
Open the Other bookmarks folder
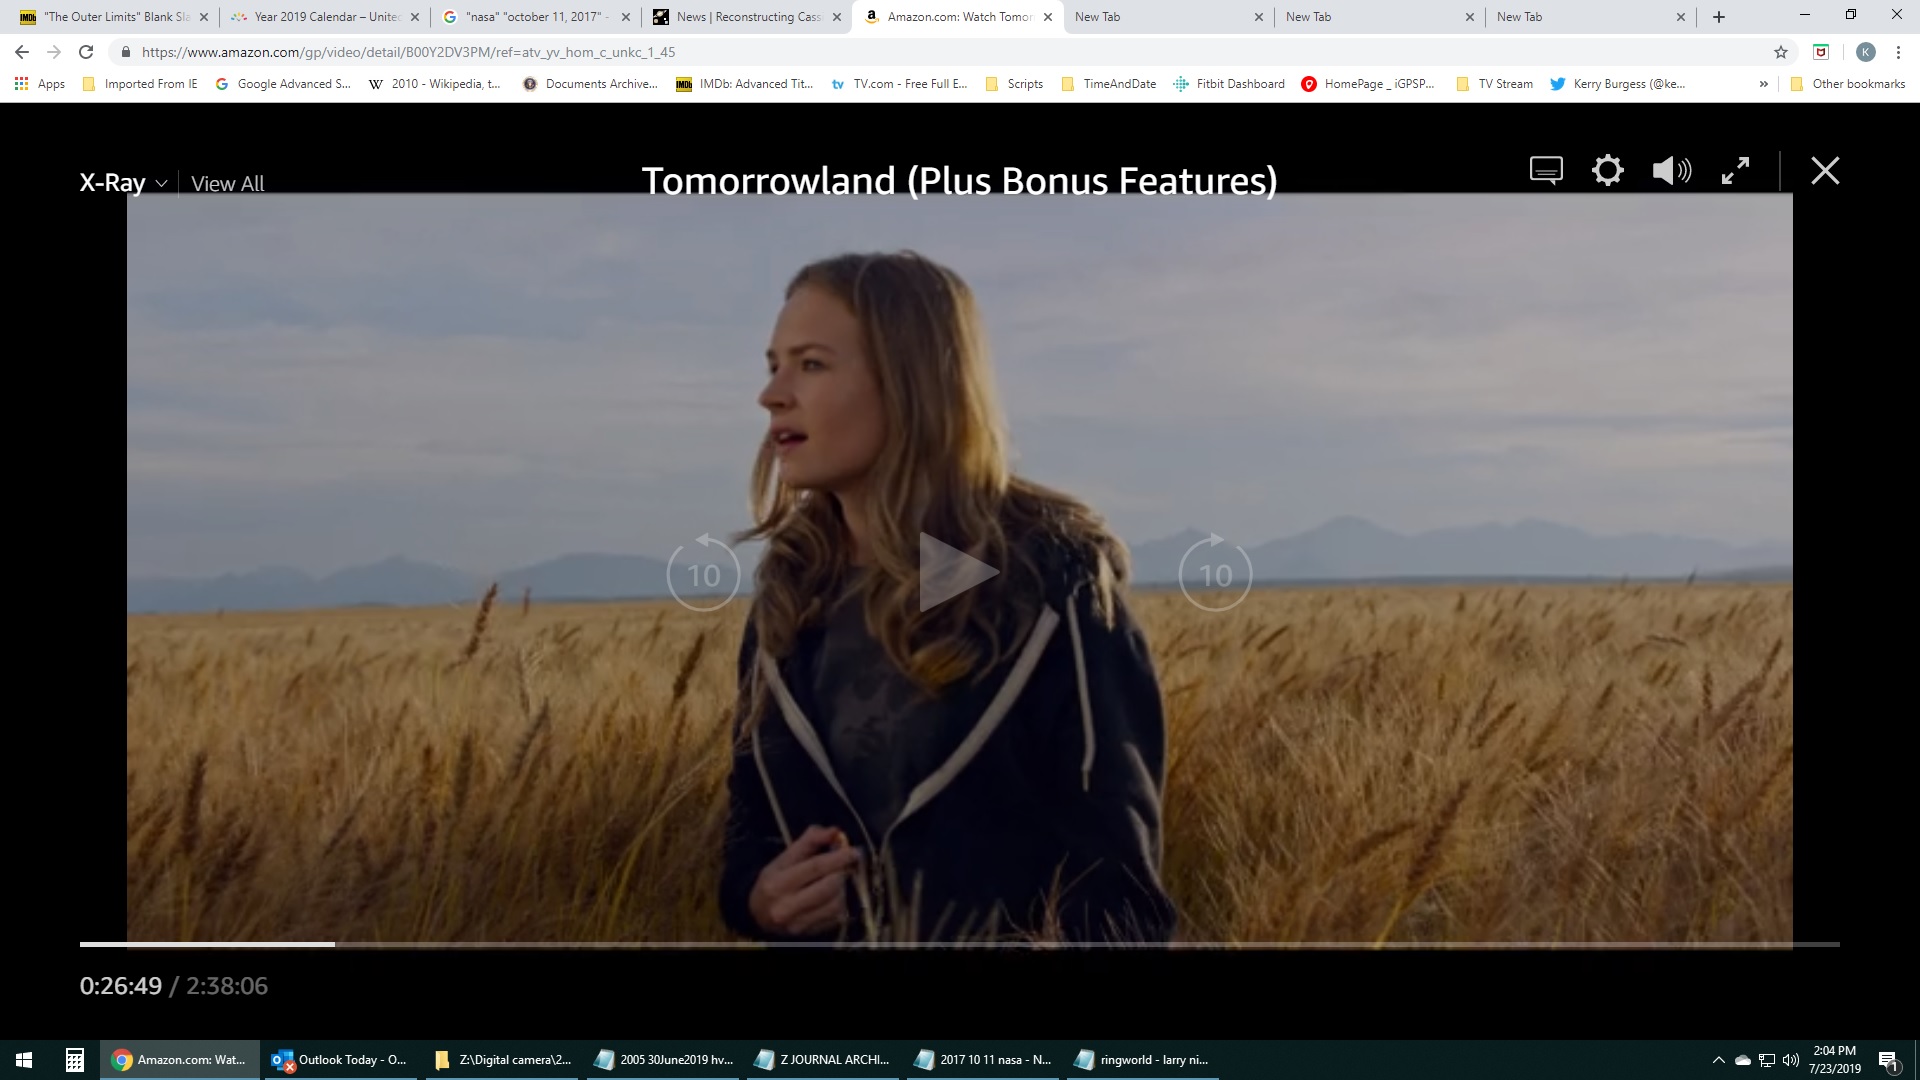(1848, 84)
